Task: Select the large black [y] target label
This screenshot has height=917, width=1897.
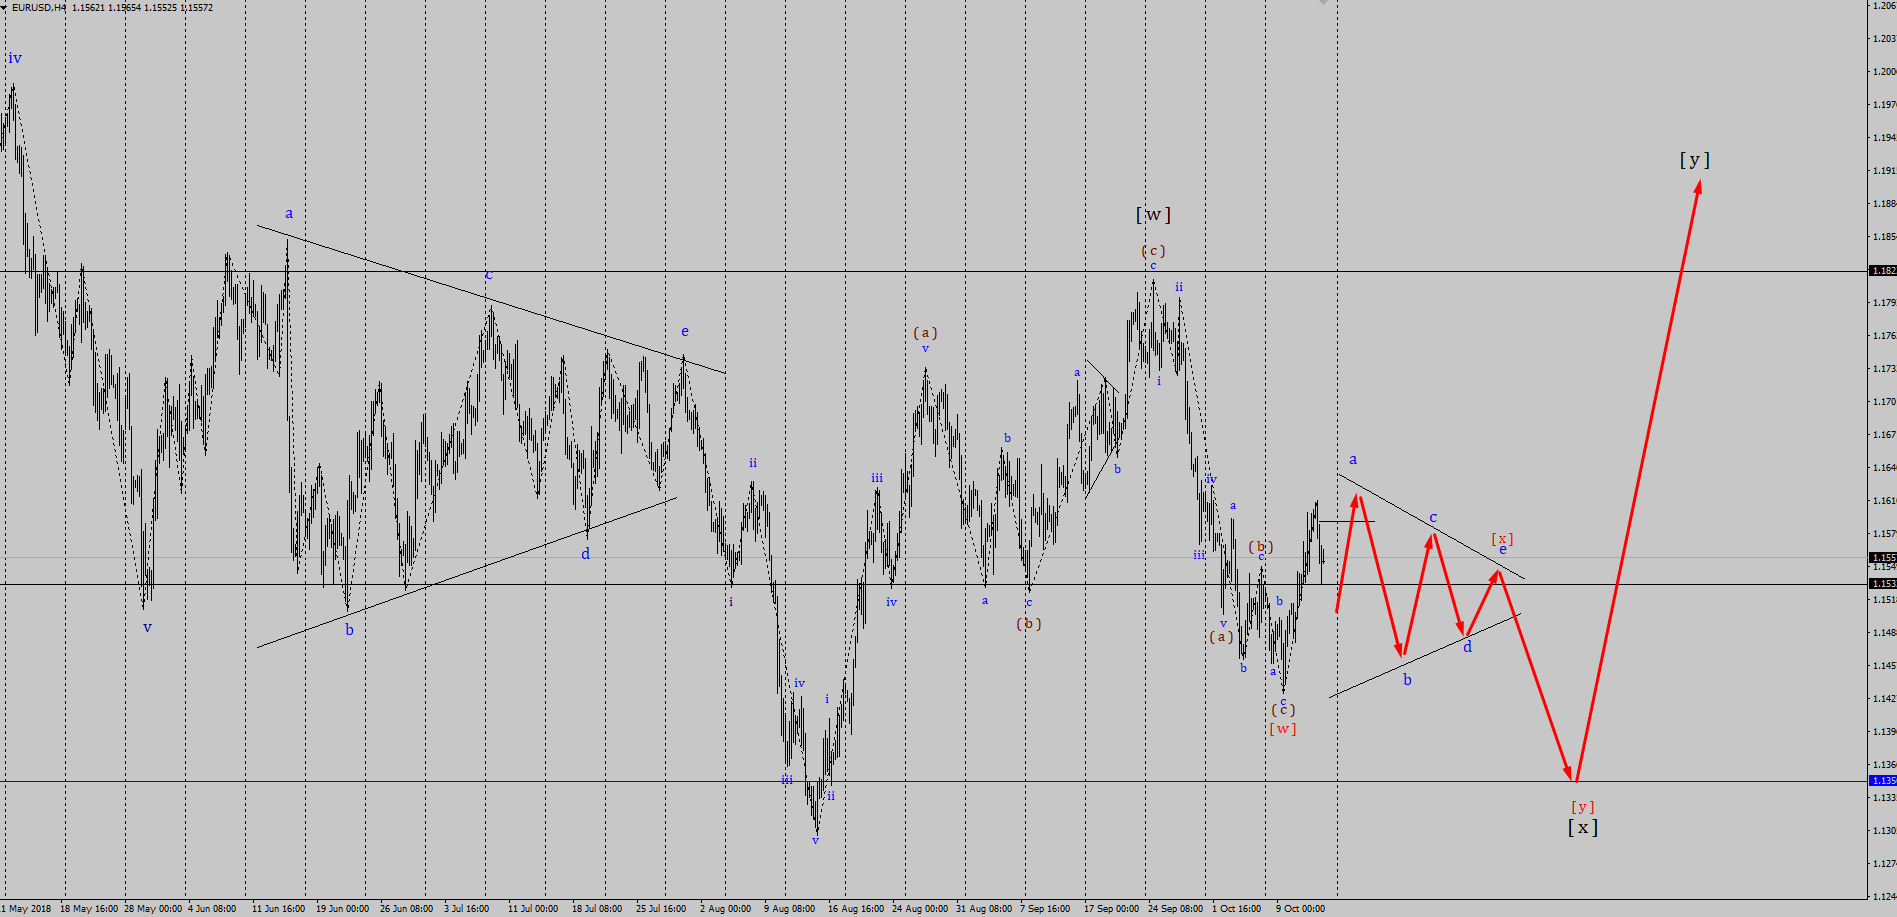Action: pos(1694,160)
